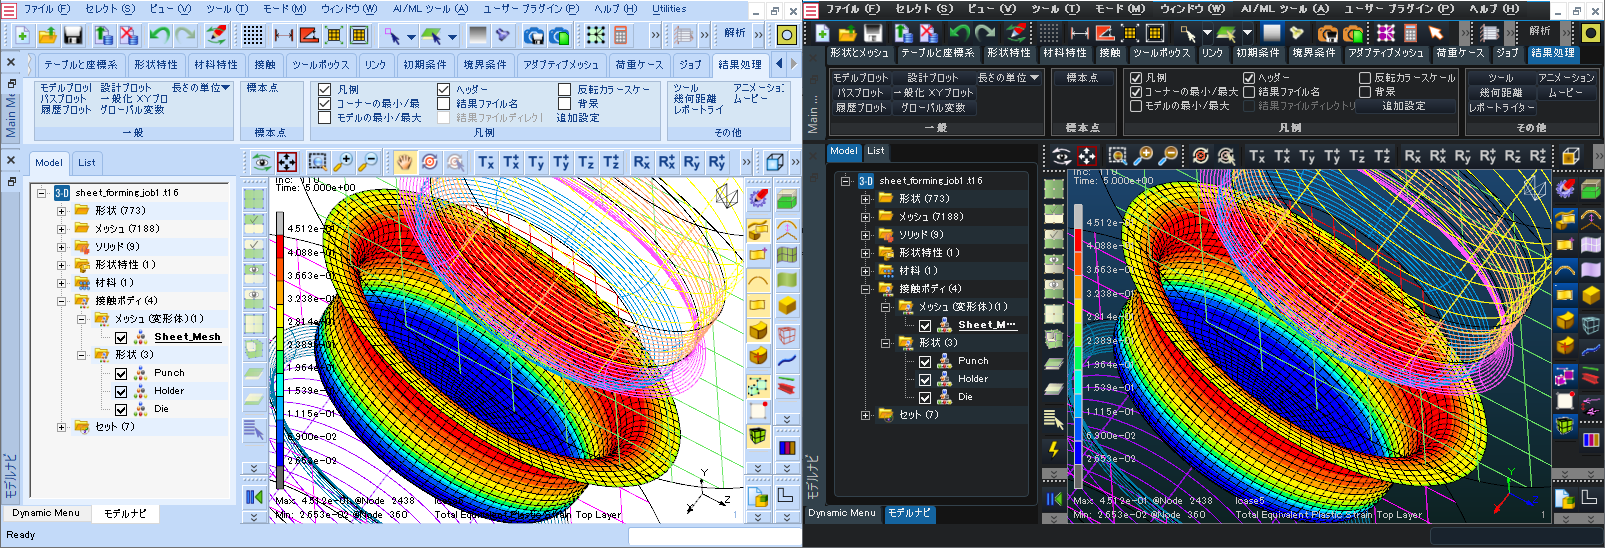
Task: Click the Tx translate icon in the dark-theme view toolbar
Action: (1257, 155)
